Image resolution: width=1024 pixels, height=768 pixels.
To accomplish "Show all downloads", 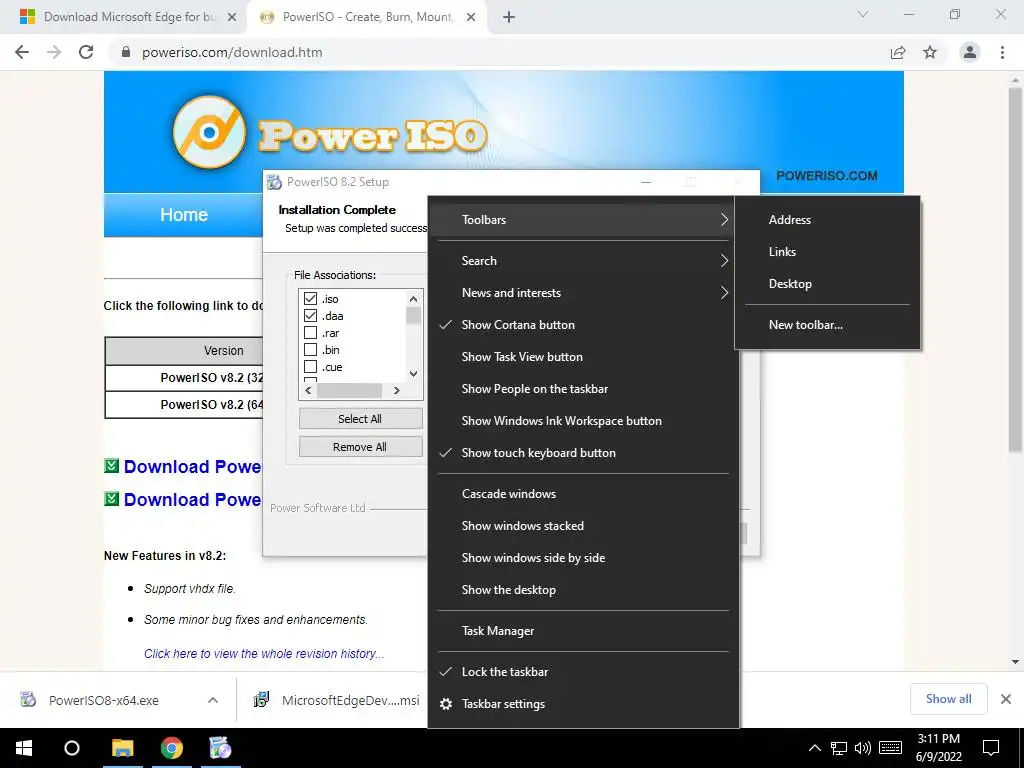I will (948, 699).
